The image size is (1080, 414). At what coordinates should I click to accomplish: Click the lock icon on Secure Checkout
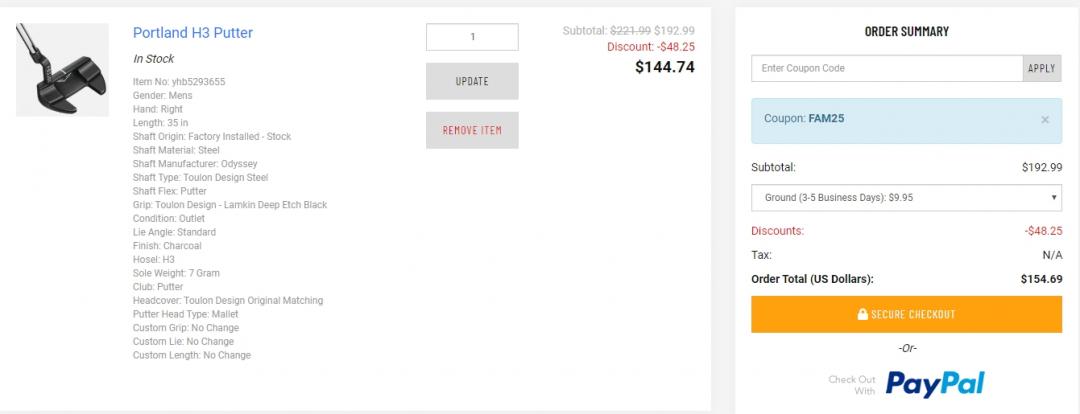862,315
